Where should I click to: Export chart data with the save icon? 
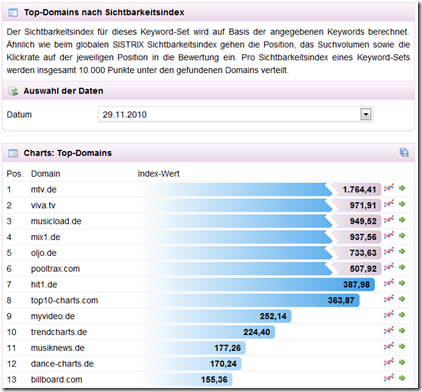coord(404,153)
